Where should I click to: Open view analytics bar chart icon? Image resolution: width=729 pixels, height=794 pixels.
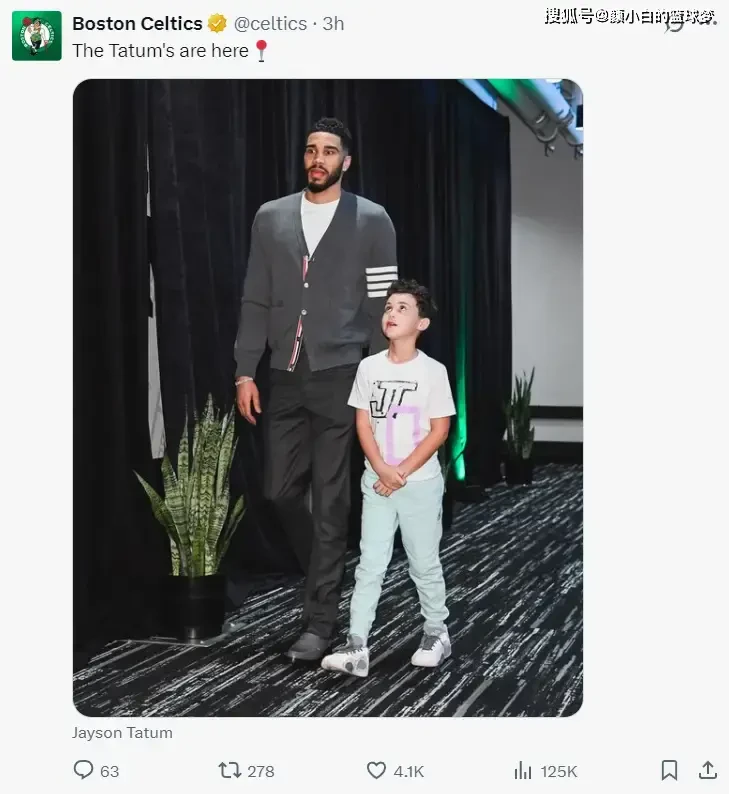coord(523,771)
